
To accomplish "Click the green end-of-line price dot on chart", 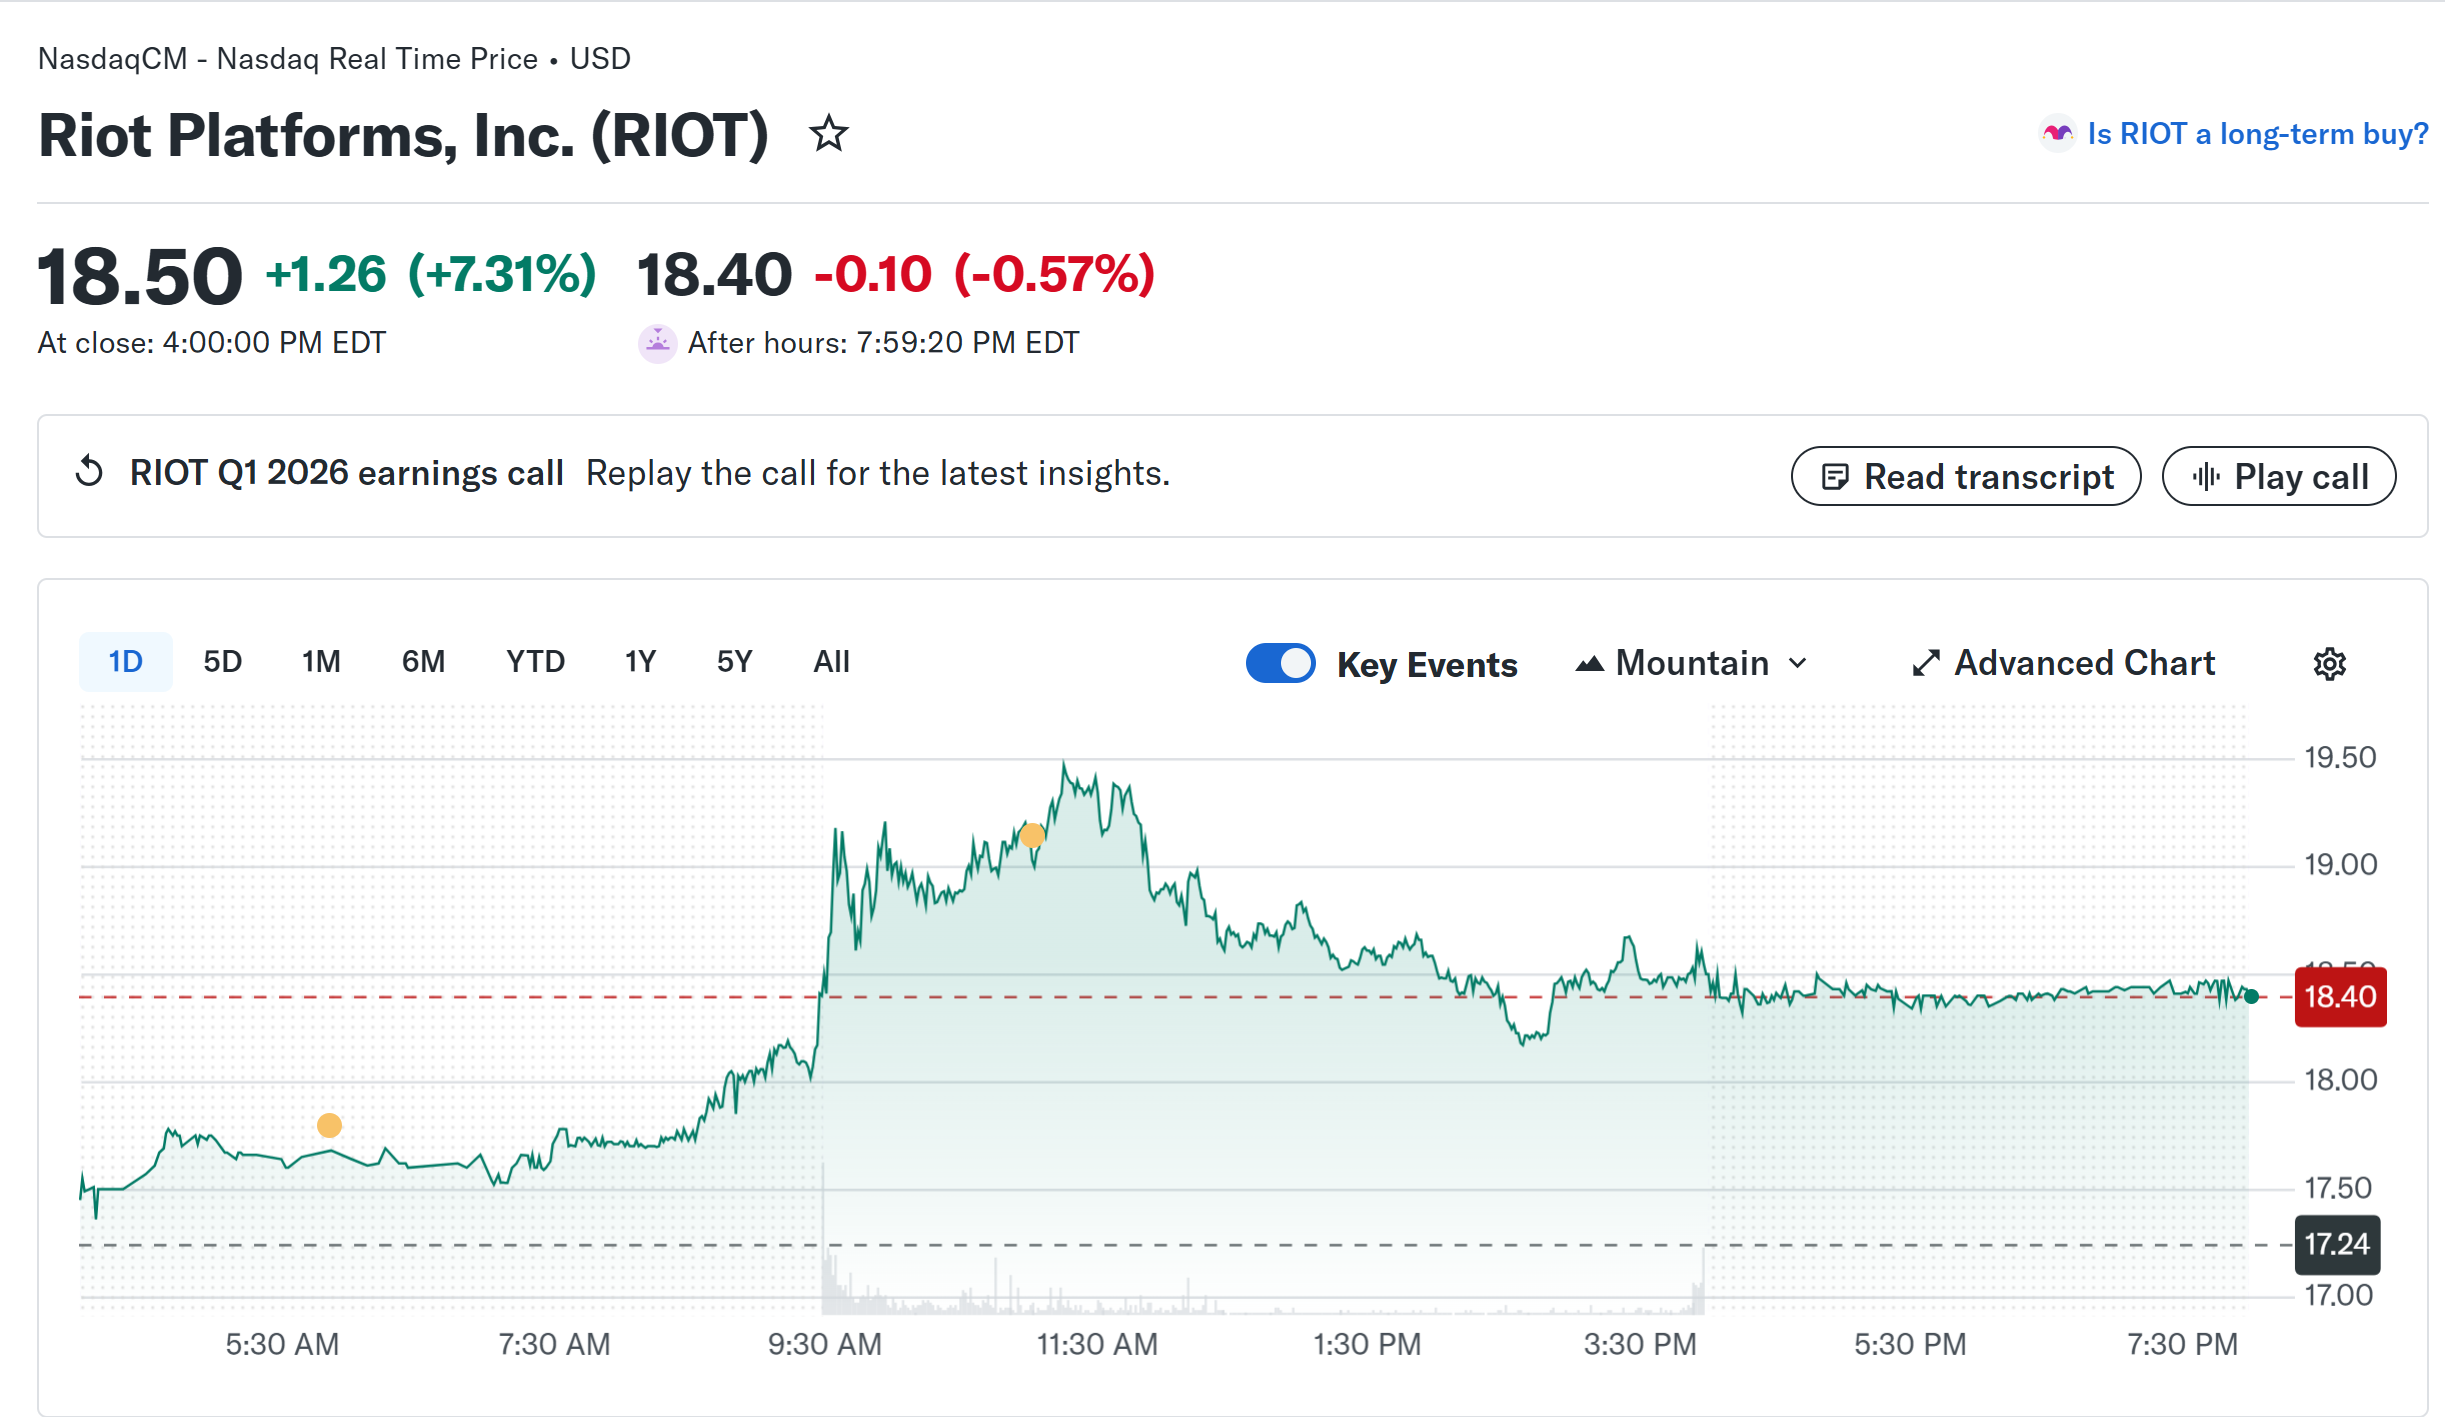I will point(2251,996).
